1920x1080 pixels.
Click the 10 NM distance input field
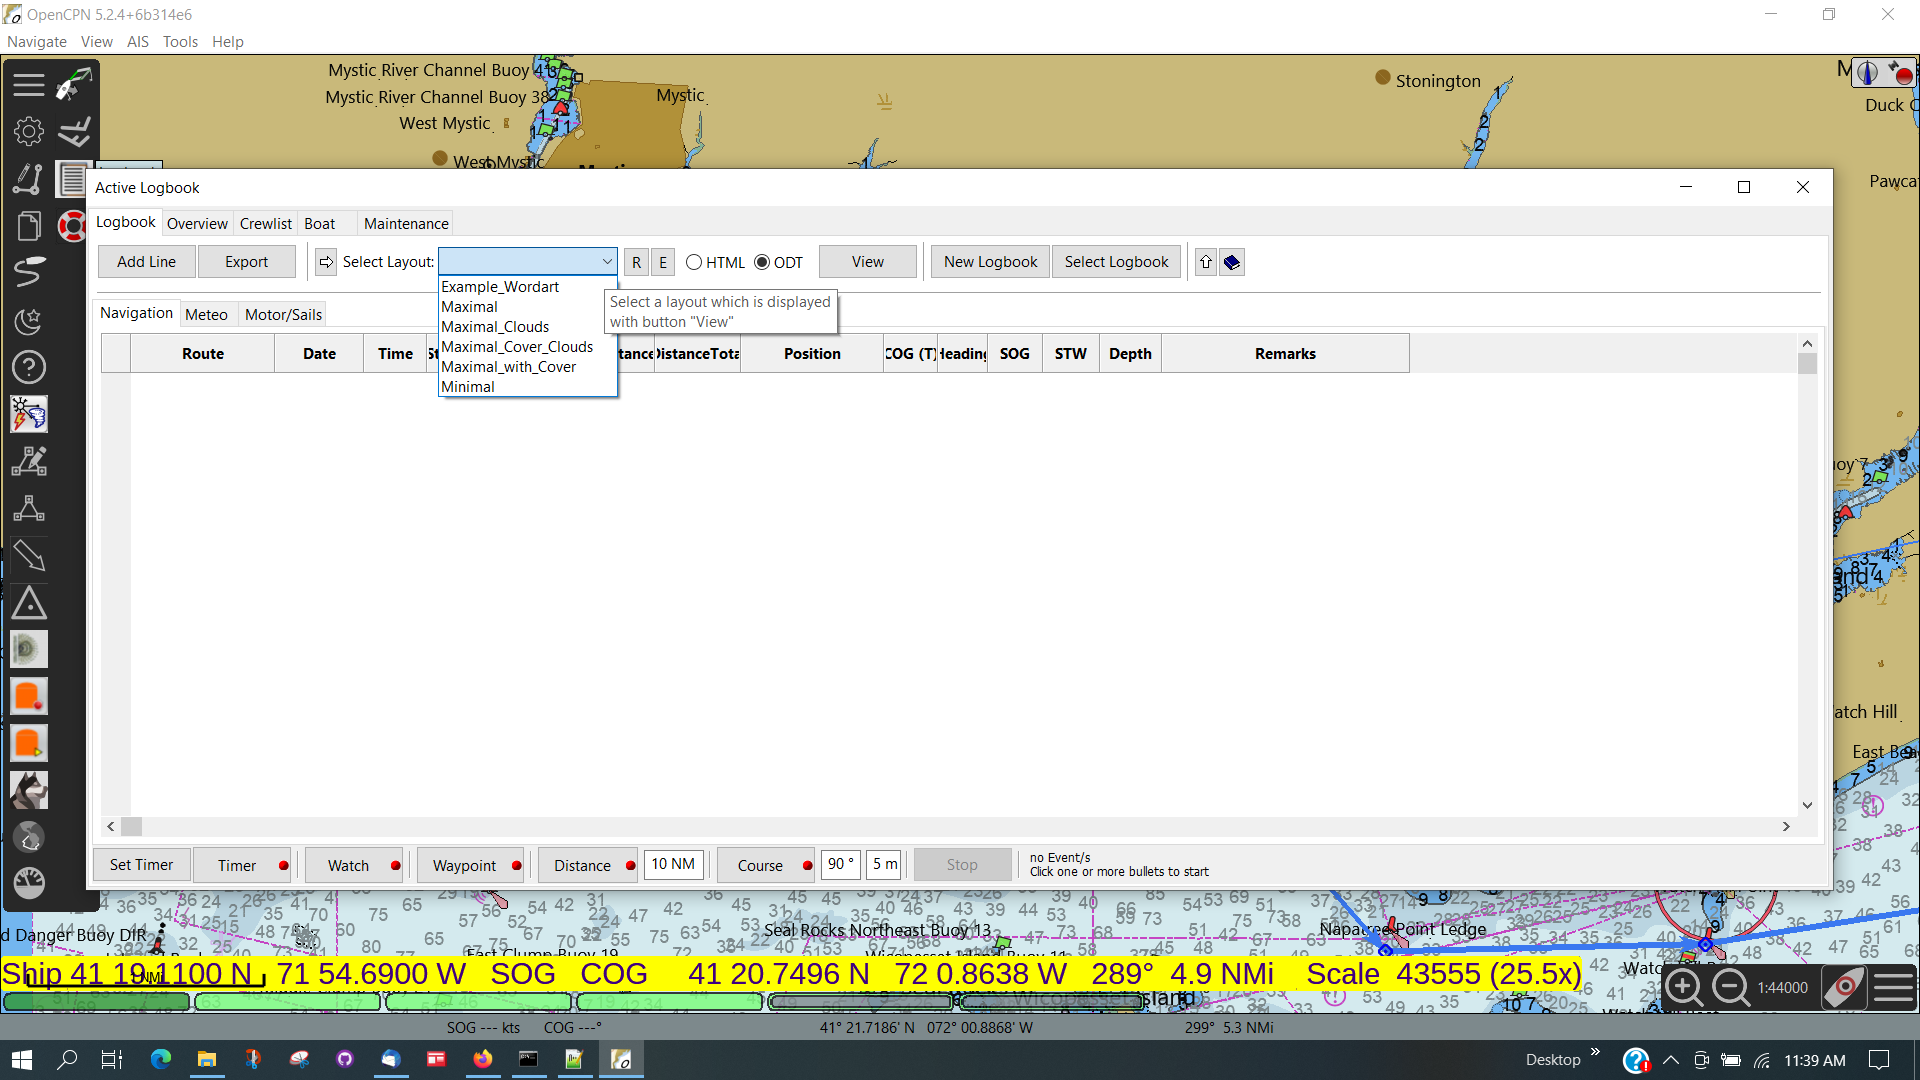click(673, 864)
